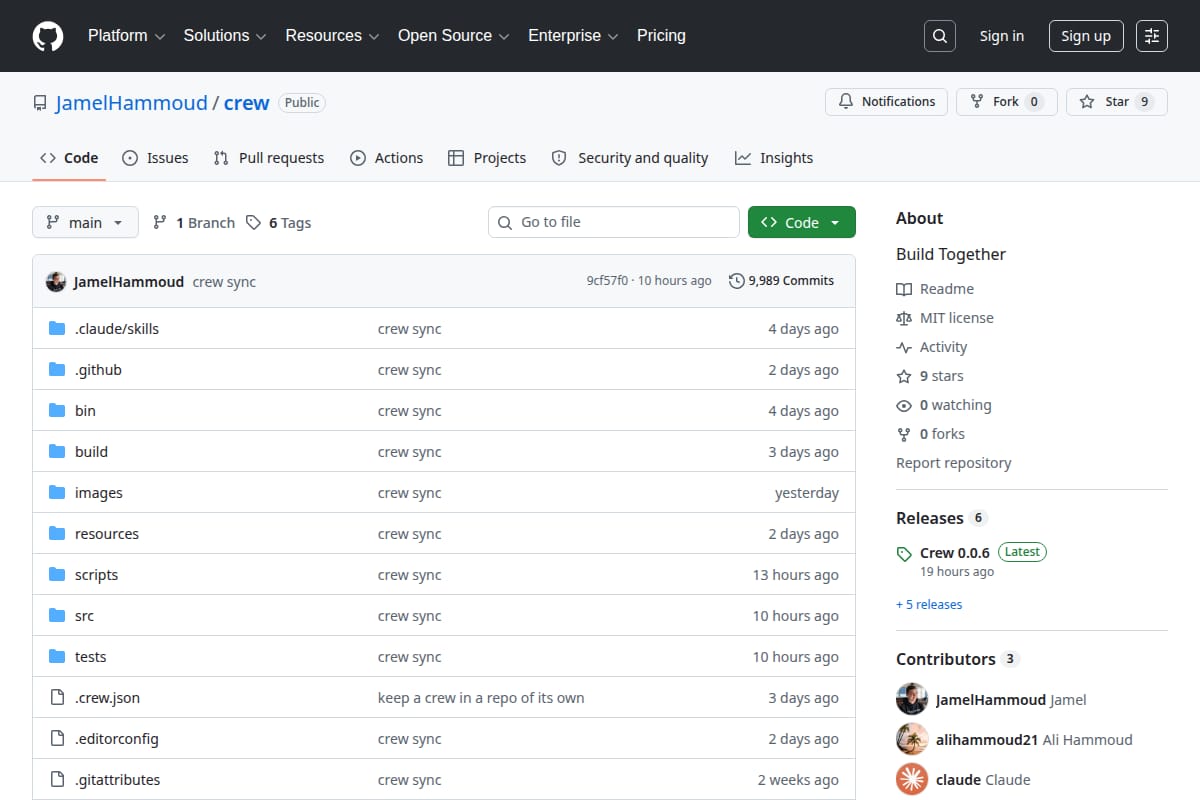Open the images folder

point(99,493)
